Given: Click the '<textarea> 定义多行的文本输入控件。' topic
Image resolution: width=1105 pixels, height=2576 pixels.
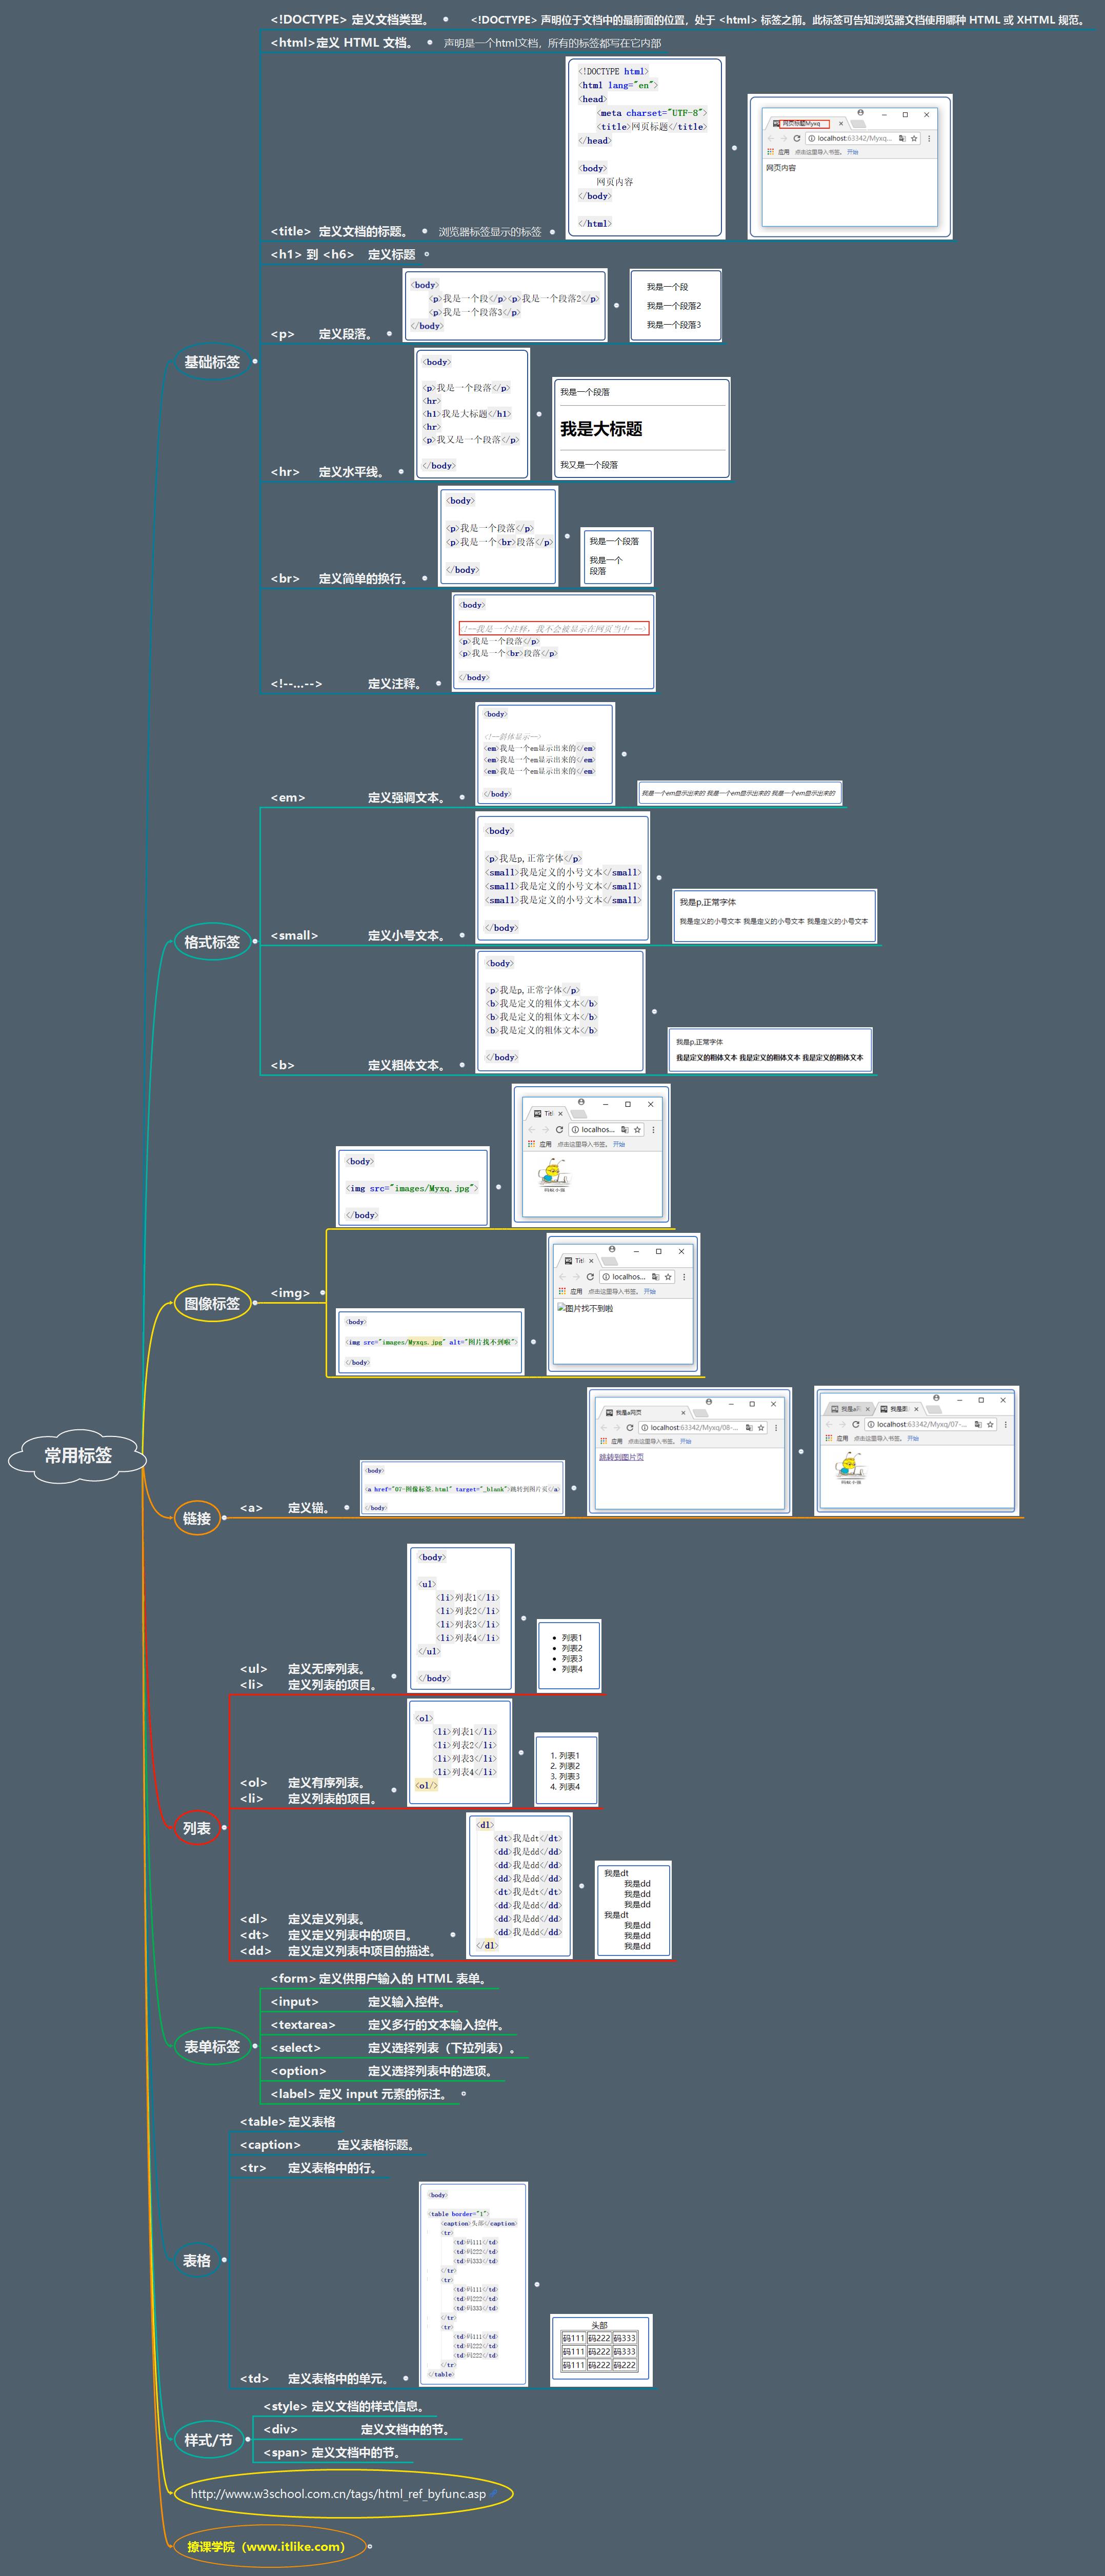Looking at the screenshot, I should click(x=388, y=2025).
